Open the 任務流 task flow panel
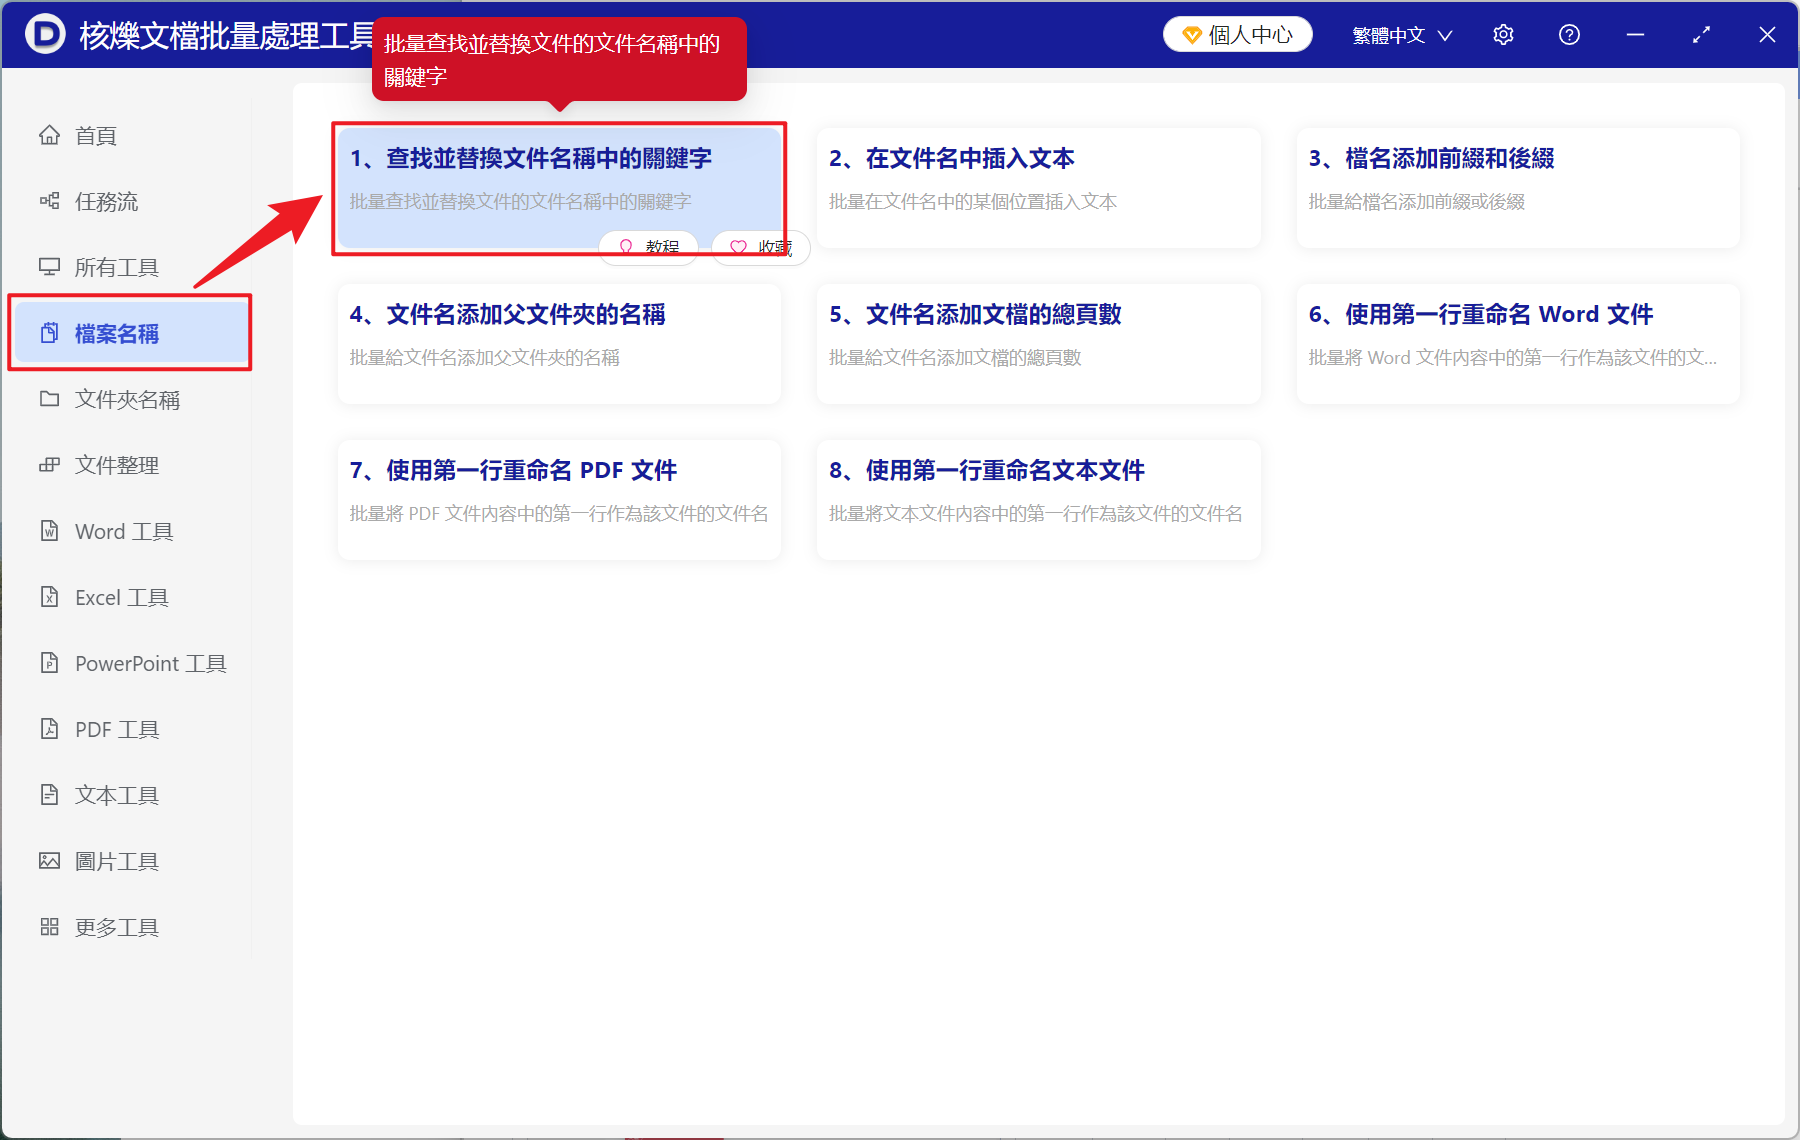 [100, 201]
